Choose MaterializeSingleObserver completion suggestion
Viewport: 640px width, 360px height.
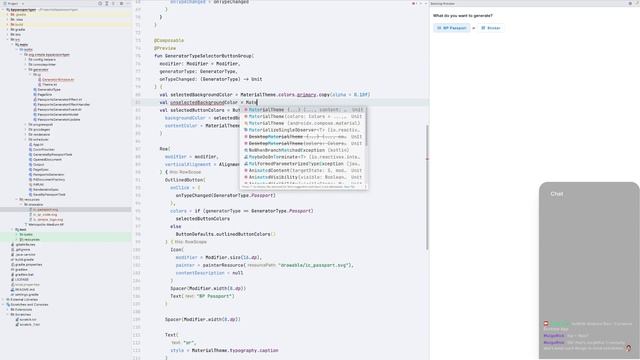[x=303, y=130]
